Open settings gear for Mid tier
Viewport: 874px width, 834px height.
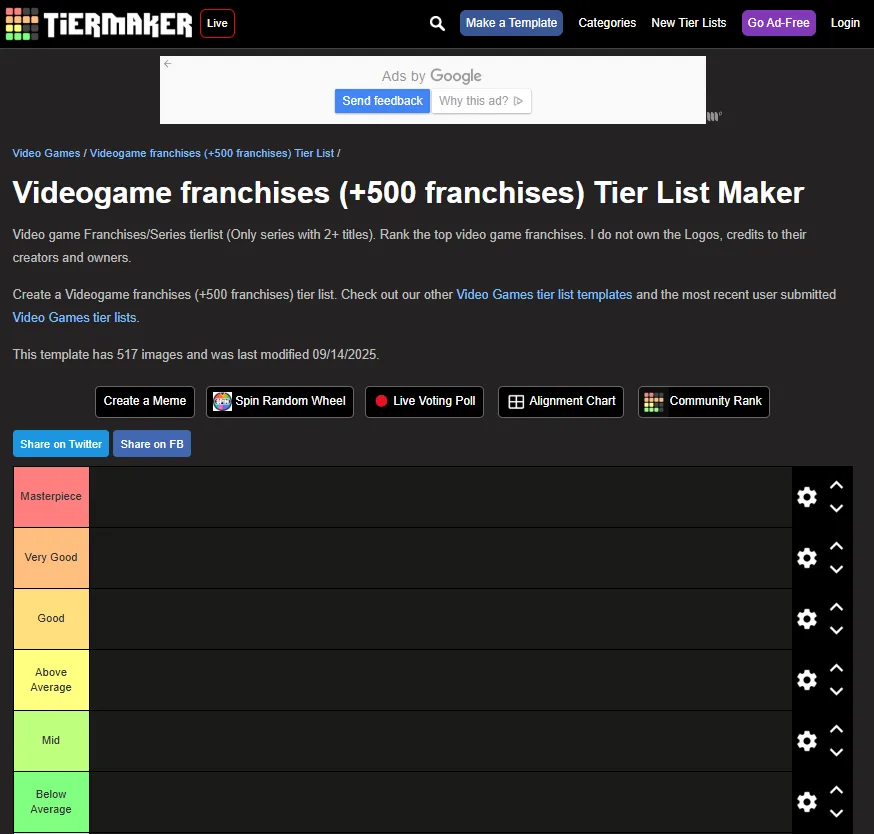807,741
